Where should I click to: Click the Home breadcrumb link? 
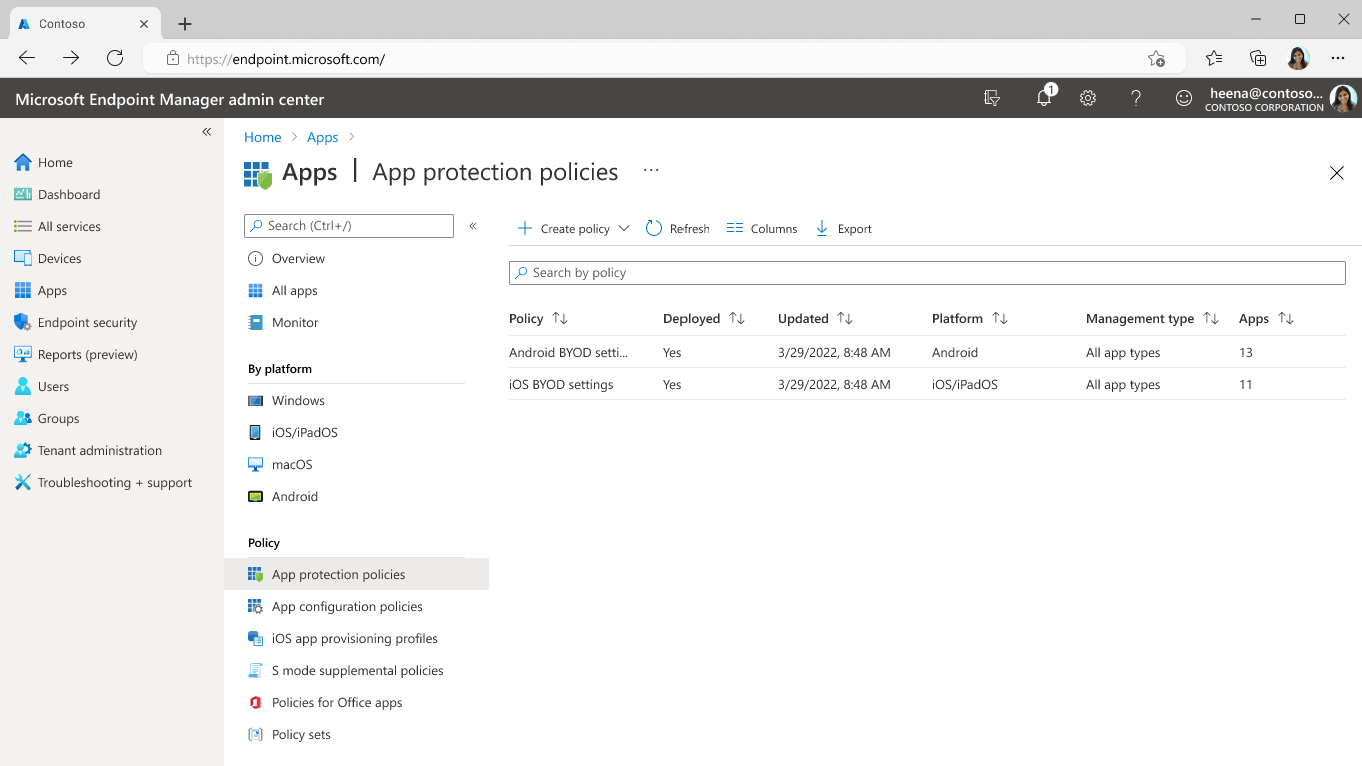tap(262, 137)
